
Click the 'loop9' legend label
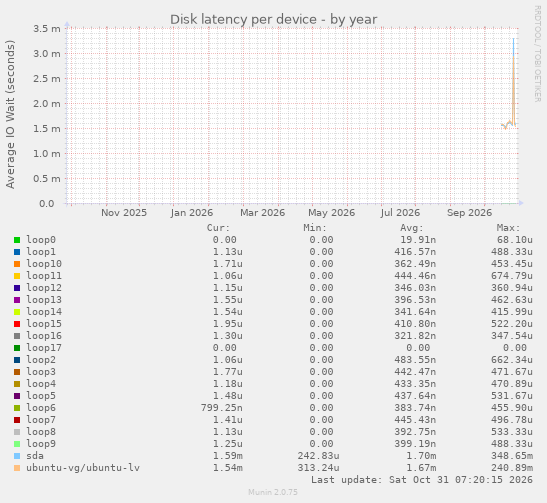(41, 444)
